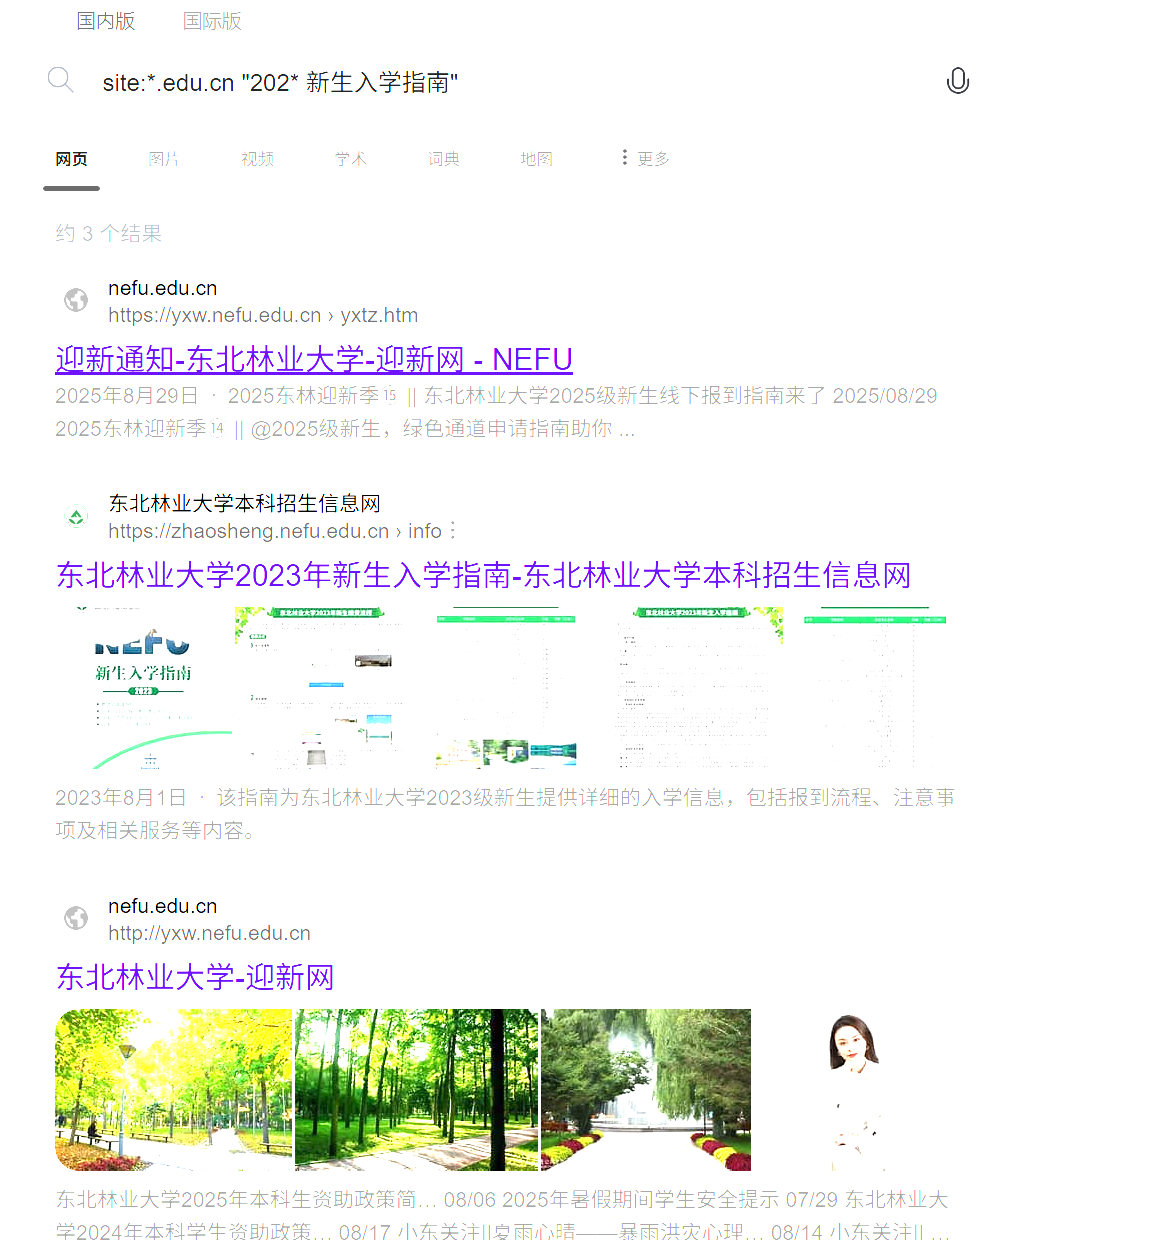Select 国内版 search mode
The image size is (1156, 1240).
[105, 20]
